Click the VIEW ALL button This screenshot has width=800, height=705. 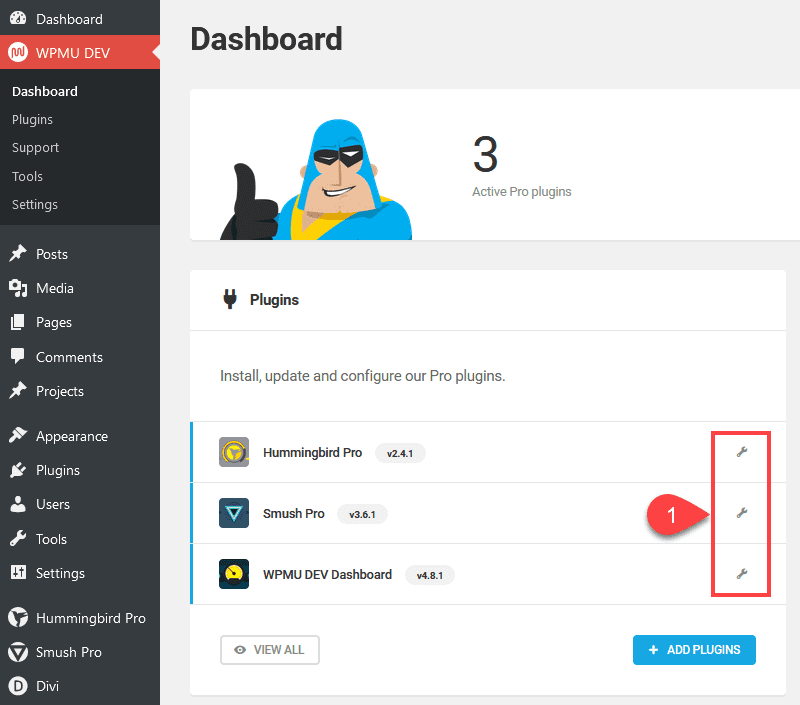click(269, 650)
